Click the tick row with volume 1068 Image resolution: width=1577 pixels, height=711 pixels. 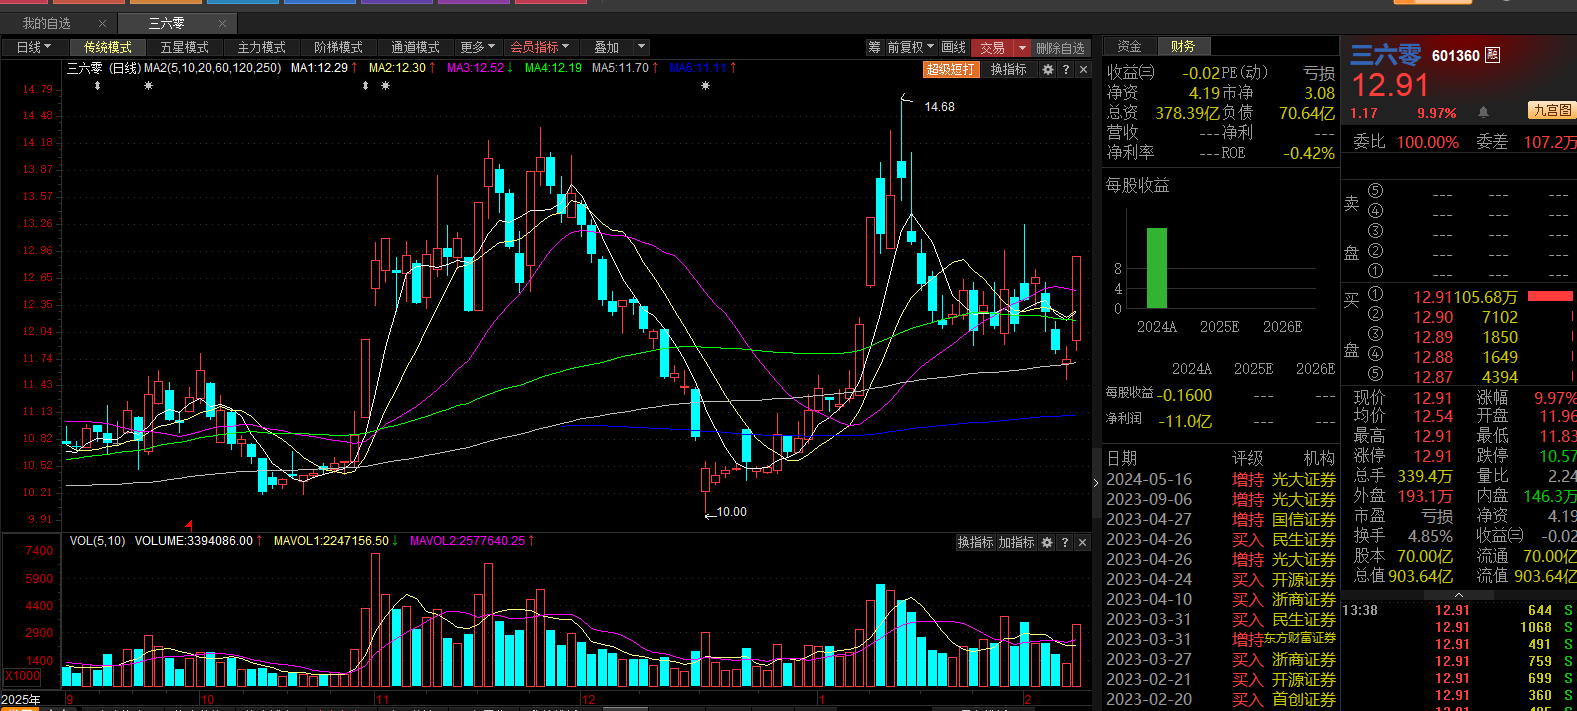[x=1457, y=627]
